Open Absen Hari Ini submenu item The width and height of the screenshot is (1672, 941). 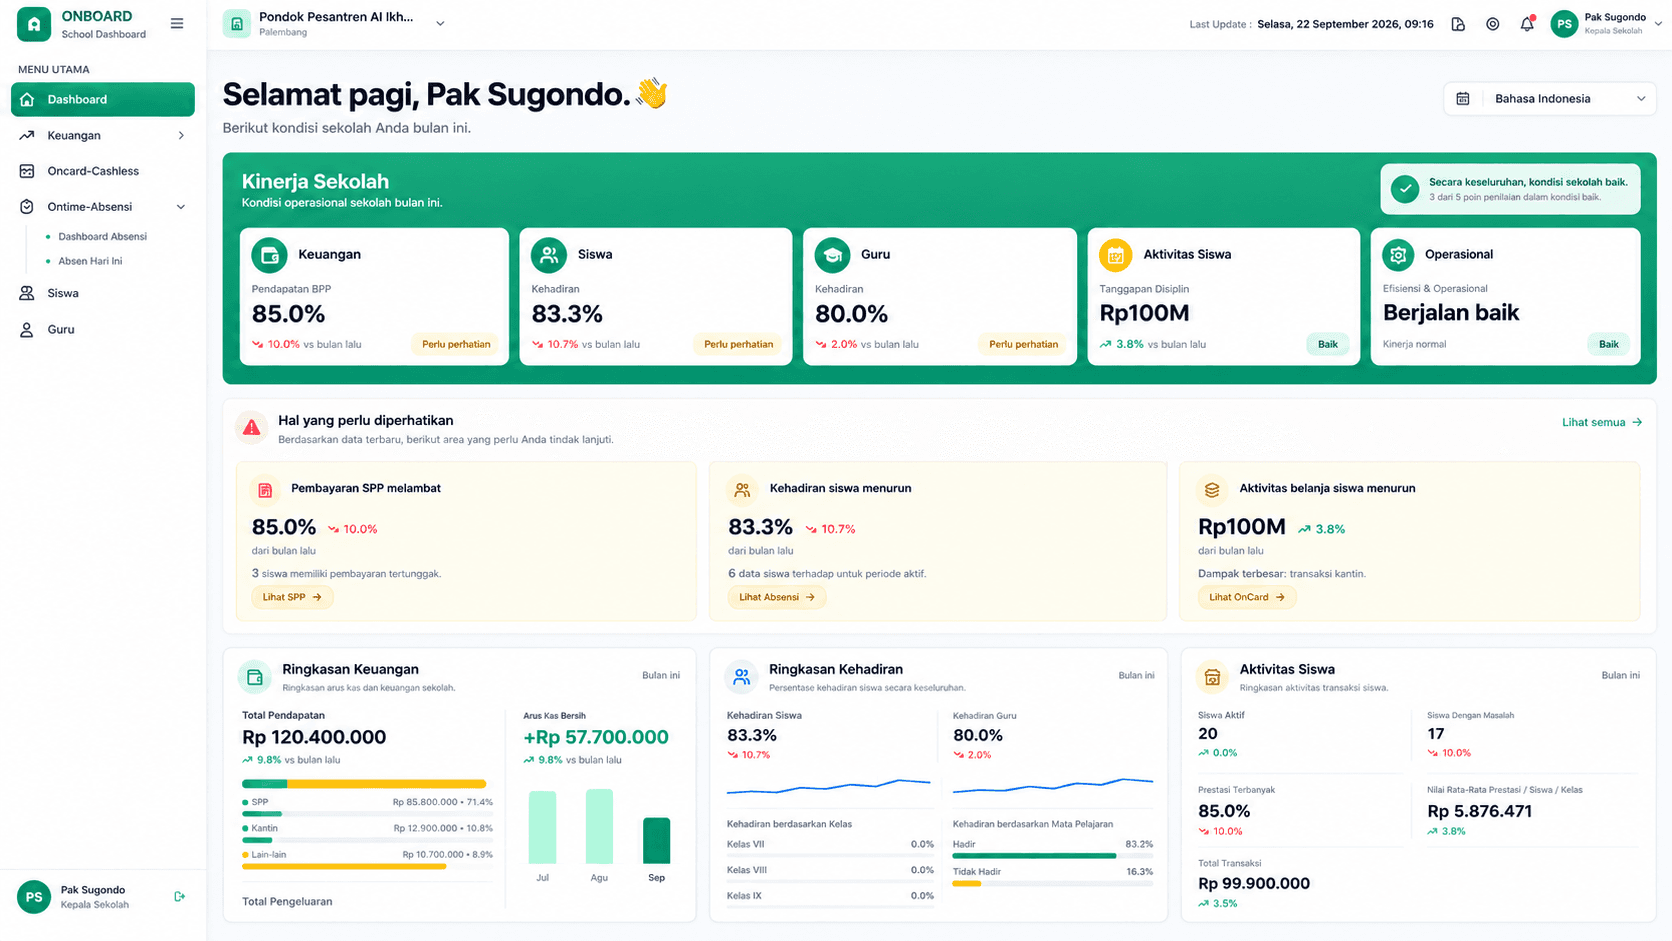point(90,261)
